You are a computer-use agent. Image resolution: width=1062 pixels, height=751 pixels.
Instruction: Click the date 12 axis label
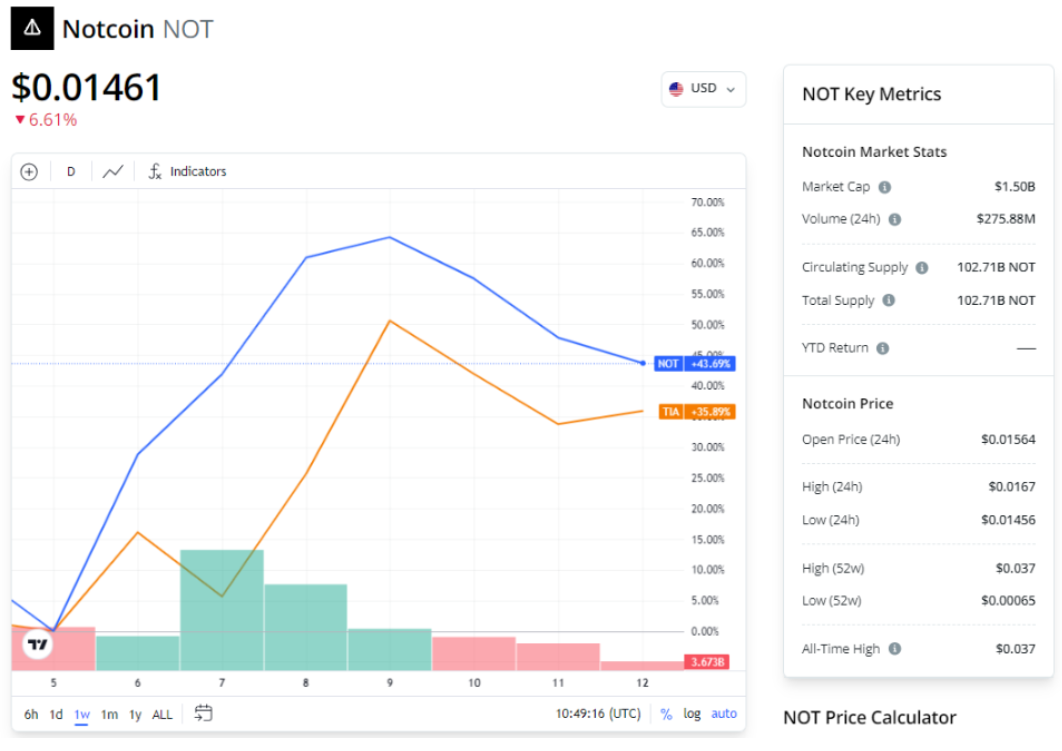(x=642, y=683)
